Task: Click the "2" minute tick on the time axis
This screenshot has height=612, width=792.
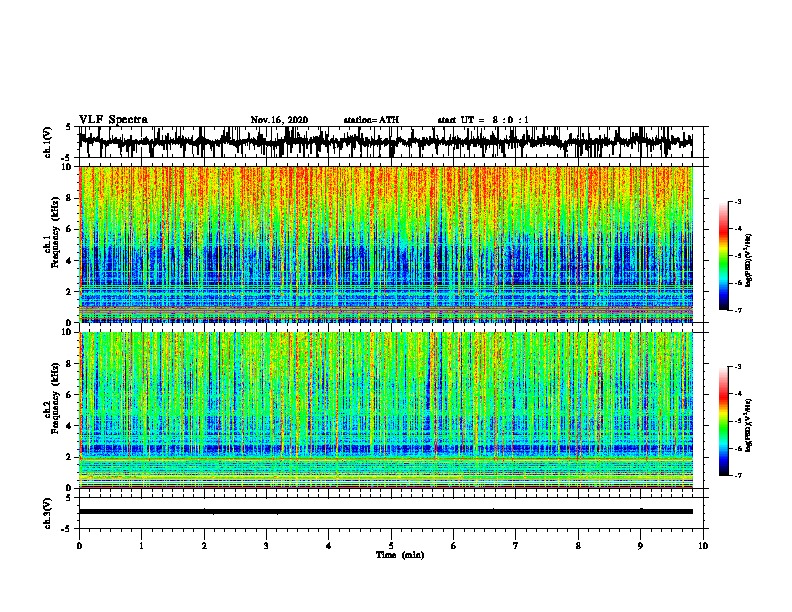Action: 204,546
